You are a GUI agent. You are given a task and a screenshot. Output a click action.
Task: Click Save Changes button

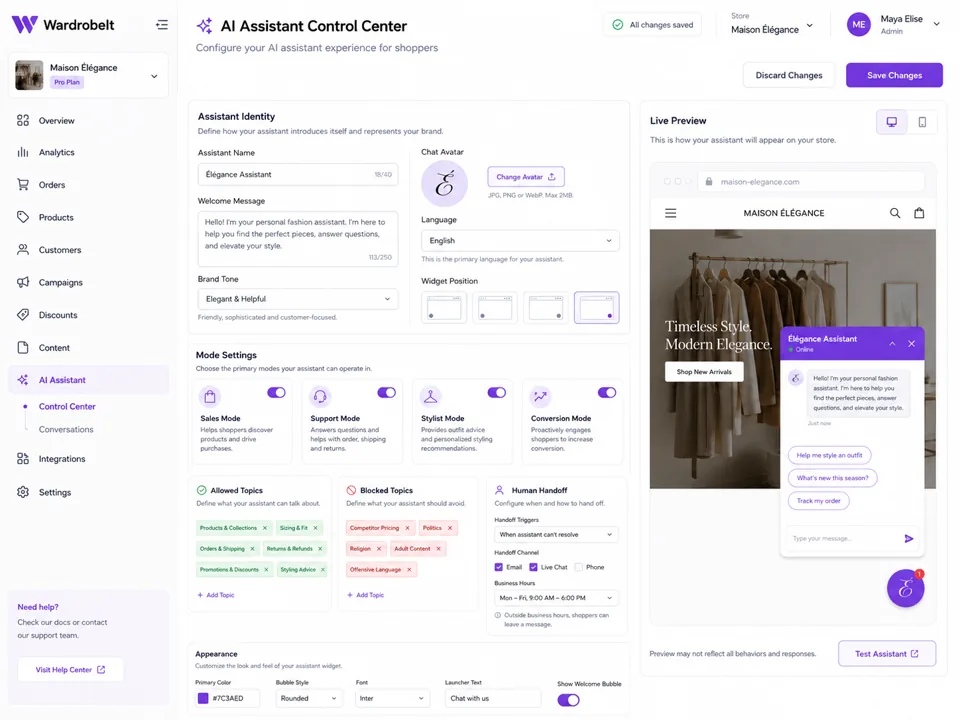[x=894, y=75]
